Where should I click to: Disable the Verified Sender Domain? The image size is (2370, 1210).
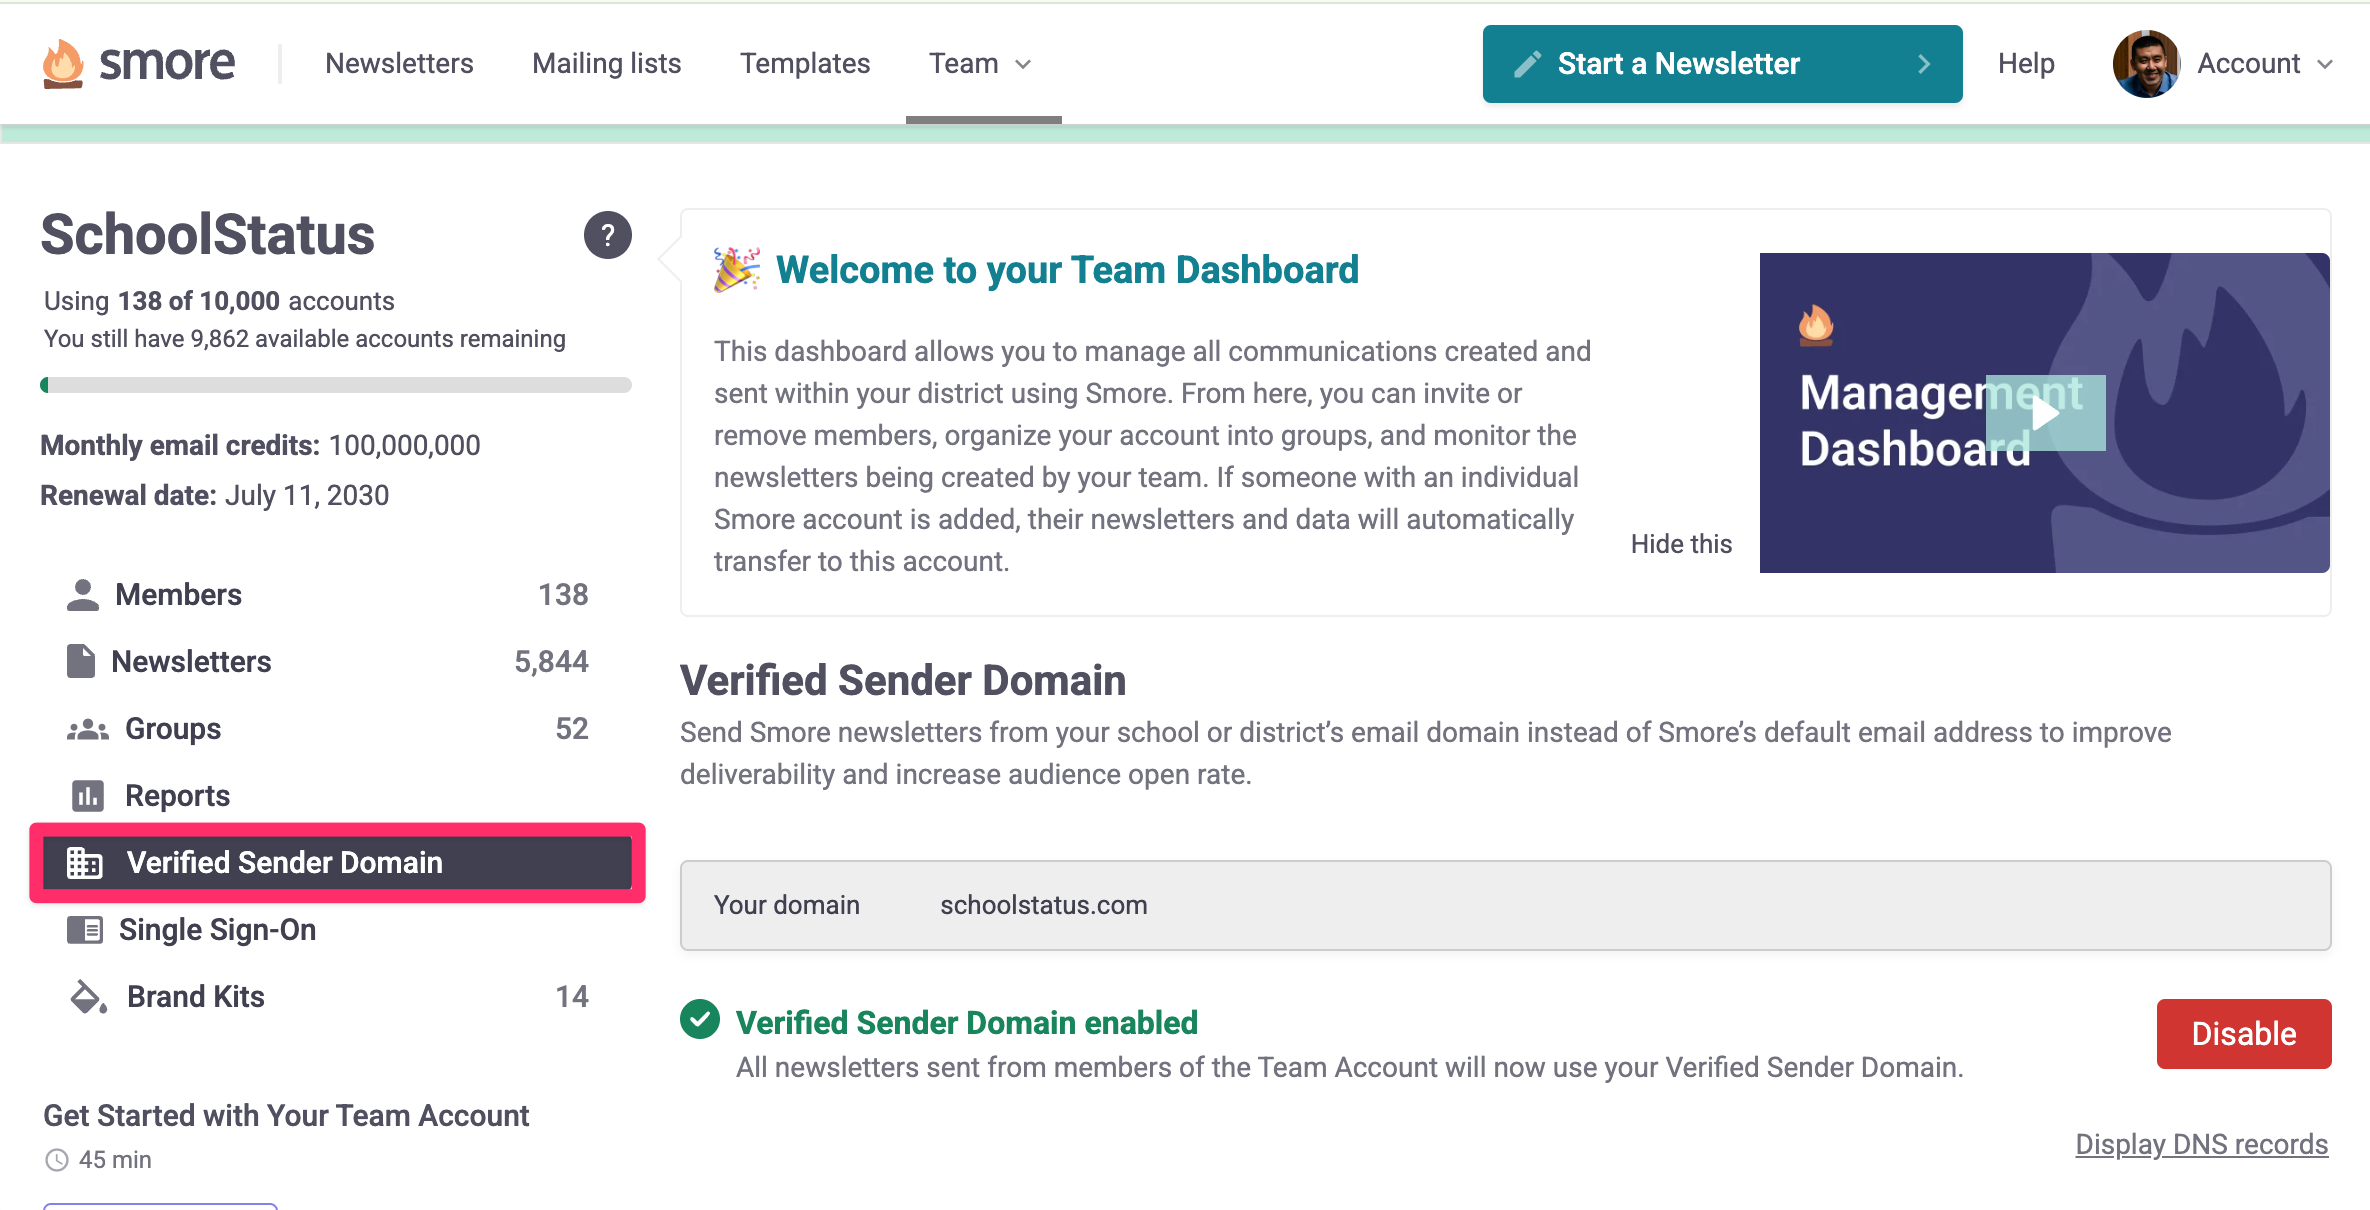click(x=2243, y=1033)
